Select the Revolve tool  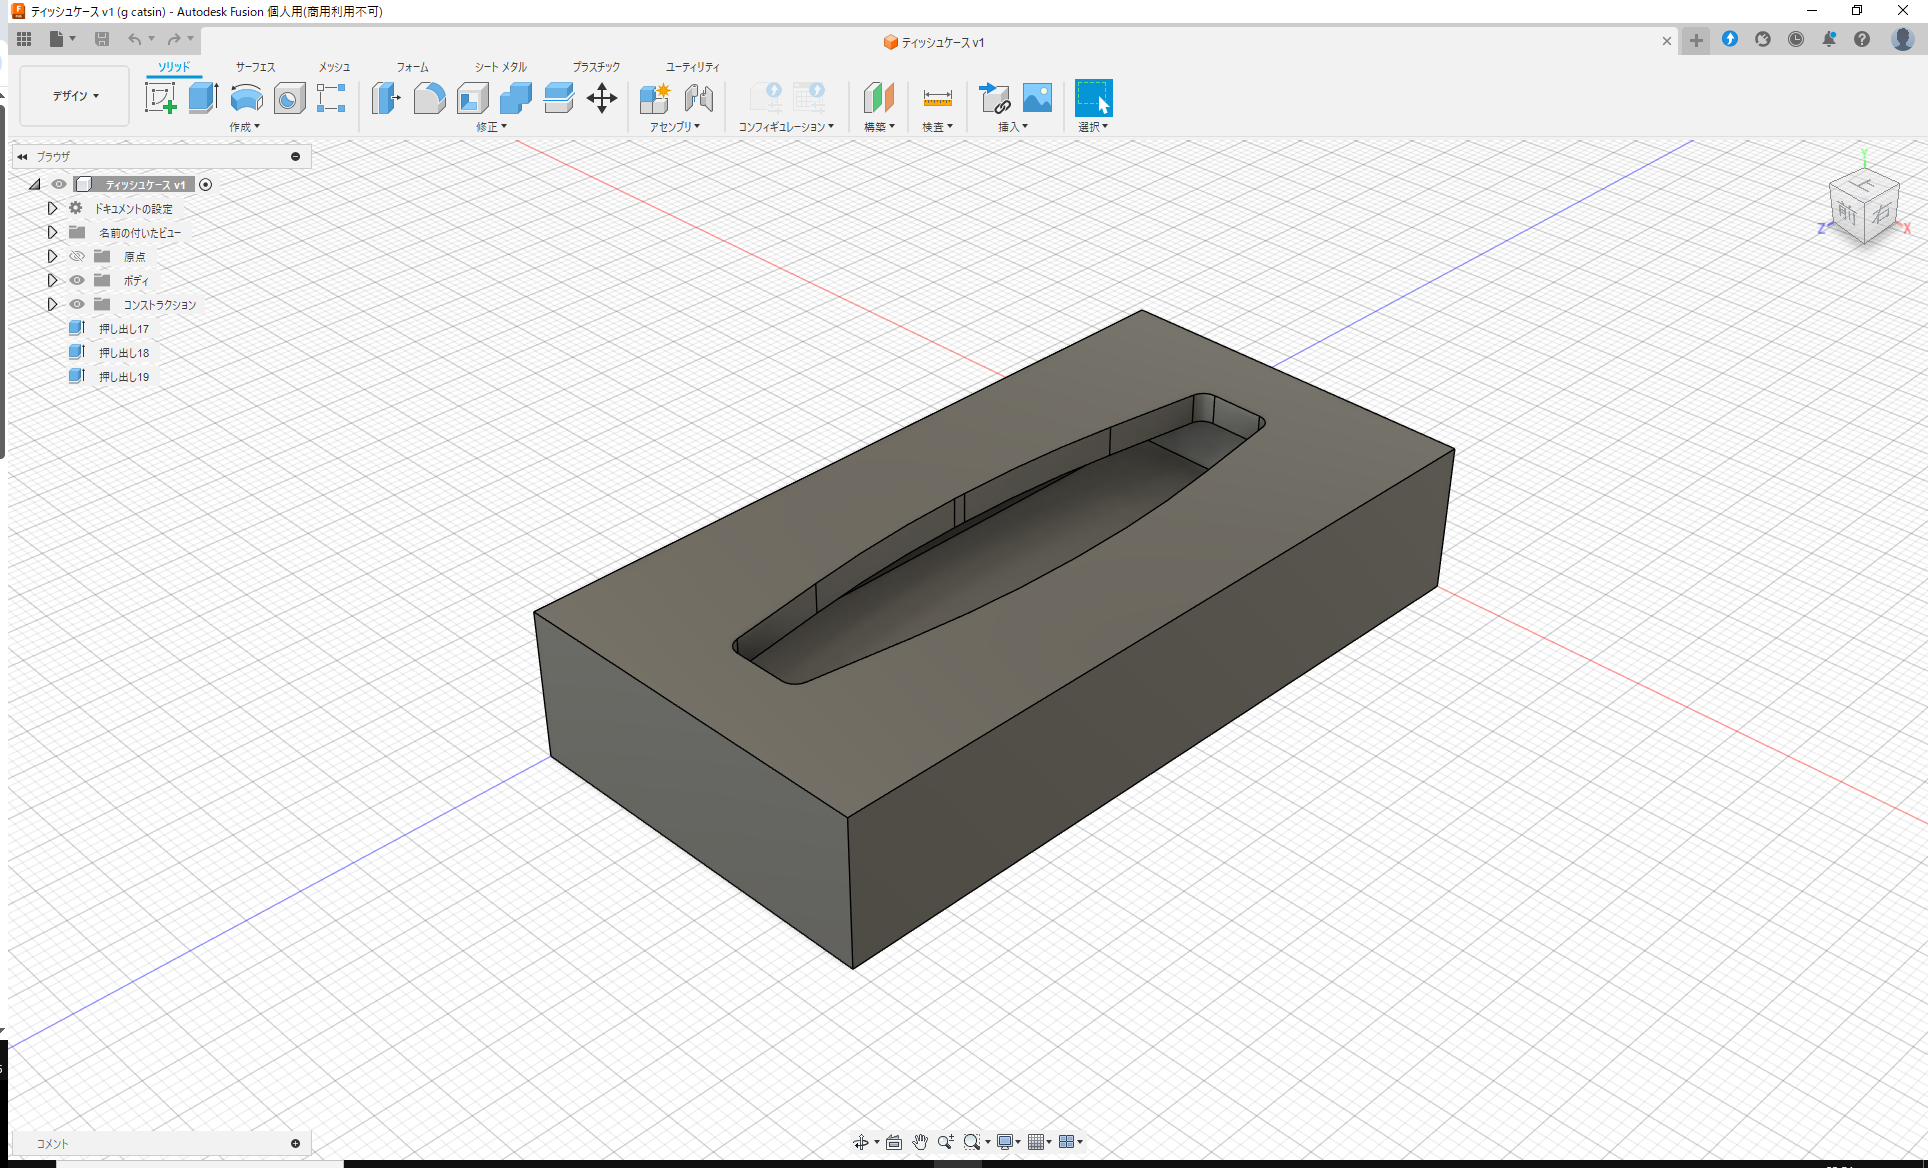pos(246,98)
